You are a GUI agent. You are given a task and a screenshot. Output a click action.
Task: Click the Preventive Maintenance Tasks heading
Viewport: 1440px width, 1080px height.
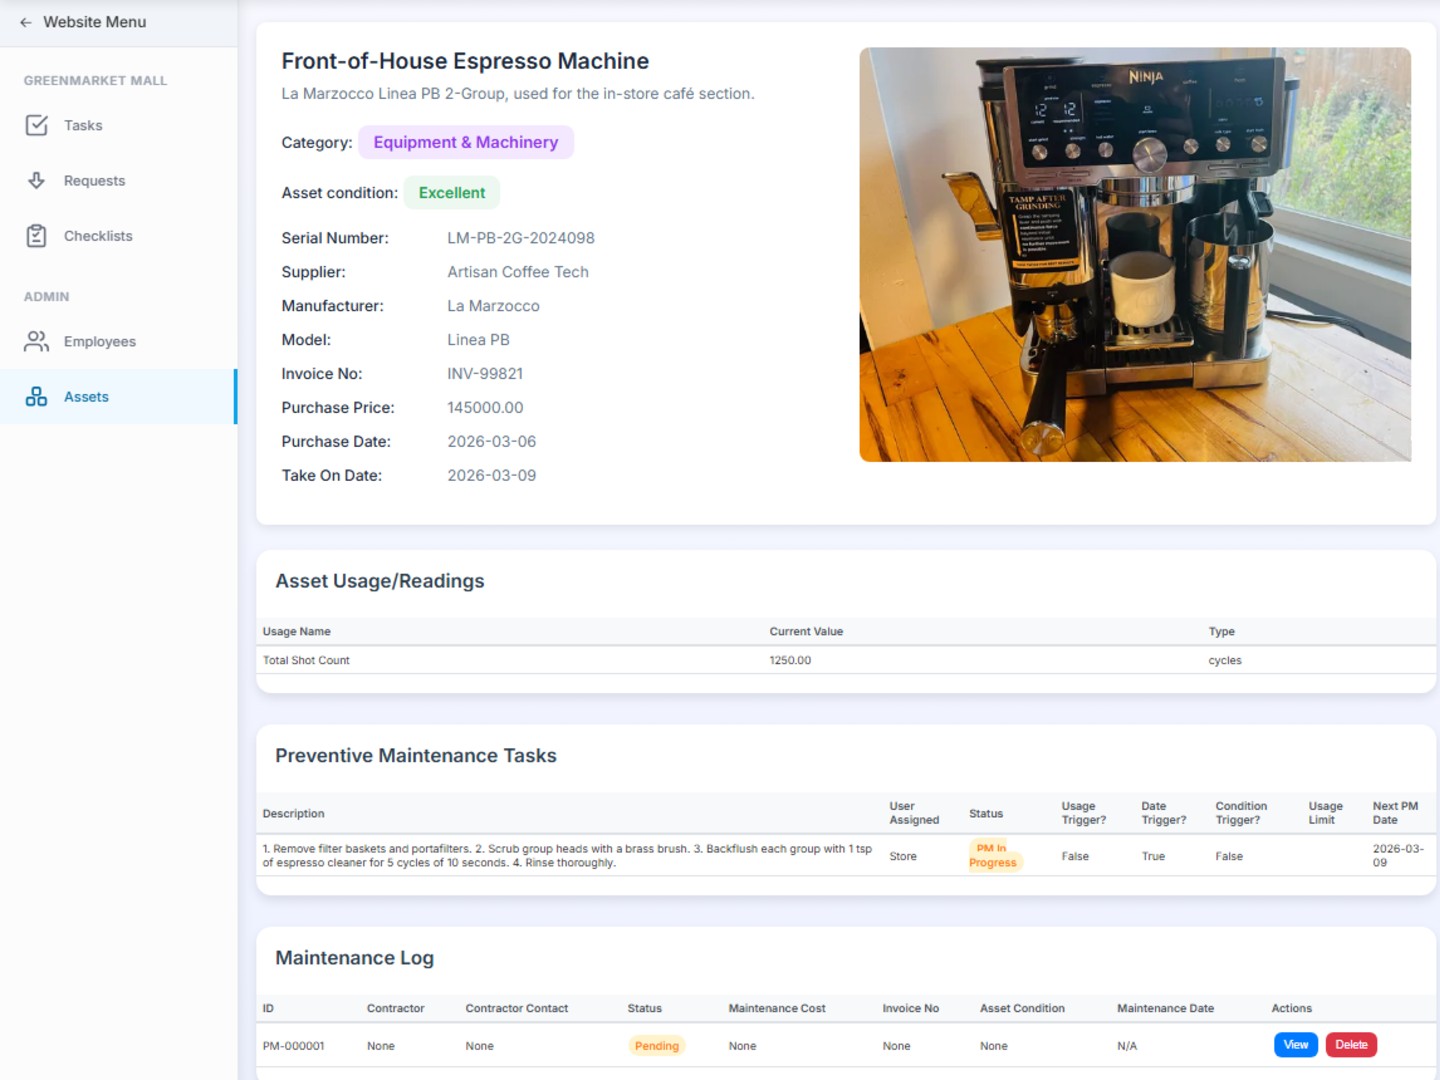[x=416, y=756]
